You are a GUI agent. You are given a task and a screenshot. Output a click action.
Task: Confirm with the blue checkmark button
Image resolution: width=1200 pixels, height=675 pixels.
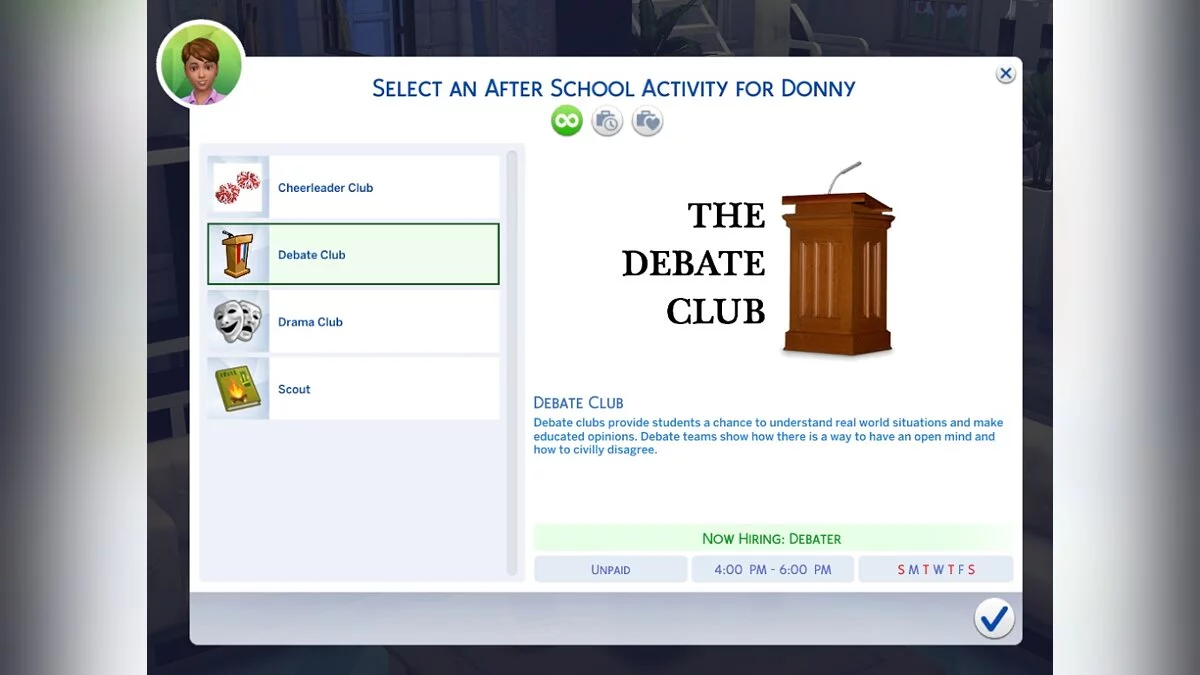point(994,617)
